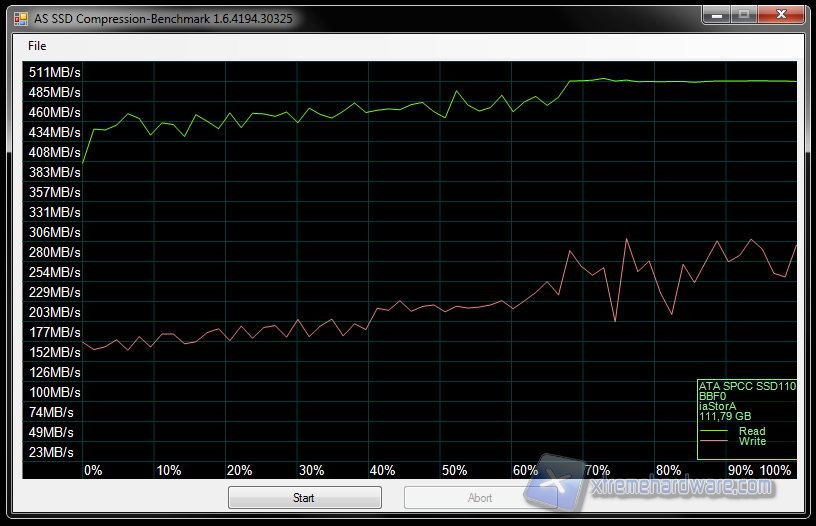Click the iaStorA driver label
Viewport: 816px width, 526px height.
(719, 406)
